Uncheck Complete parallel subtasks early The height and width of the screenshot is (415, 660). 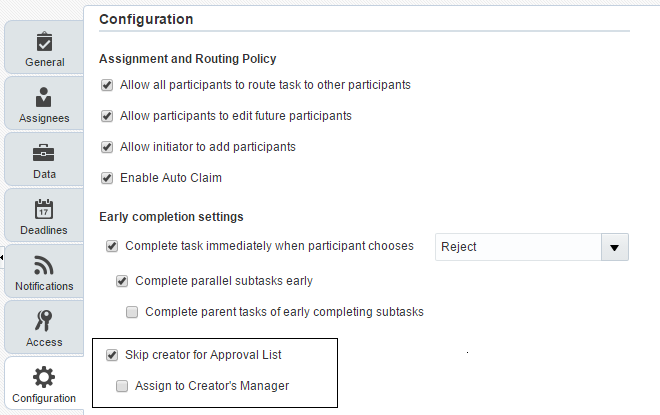click(122, 281)
